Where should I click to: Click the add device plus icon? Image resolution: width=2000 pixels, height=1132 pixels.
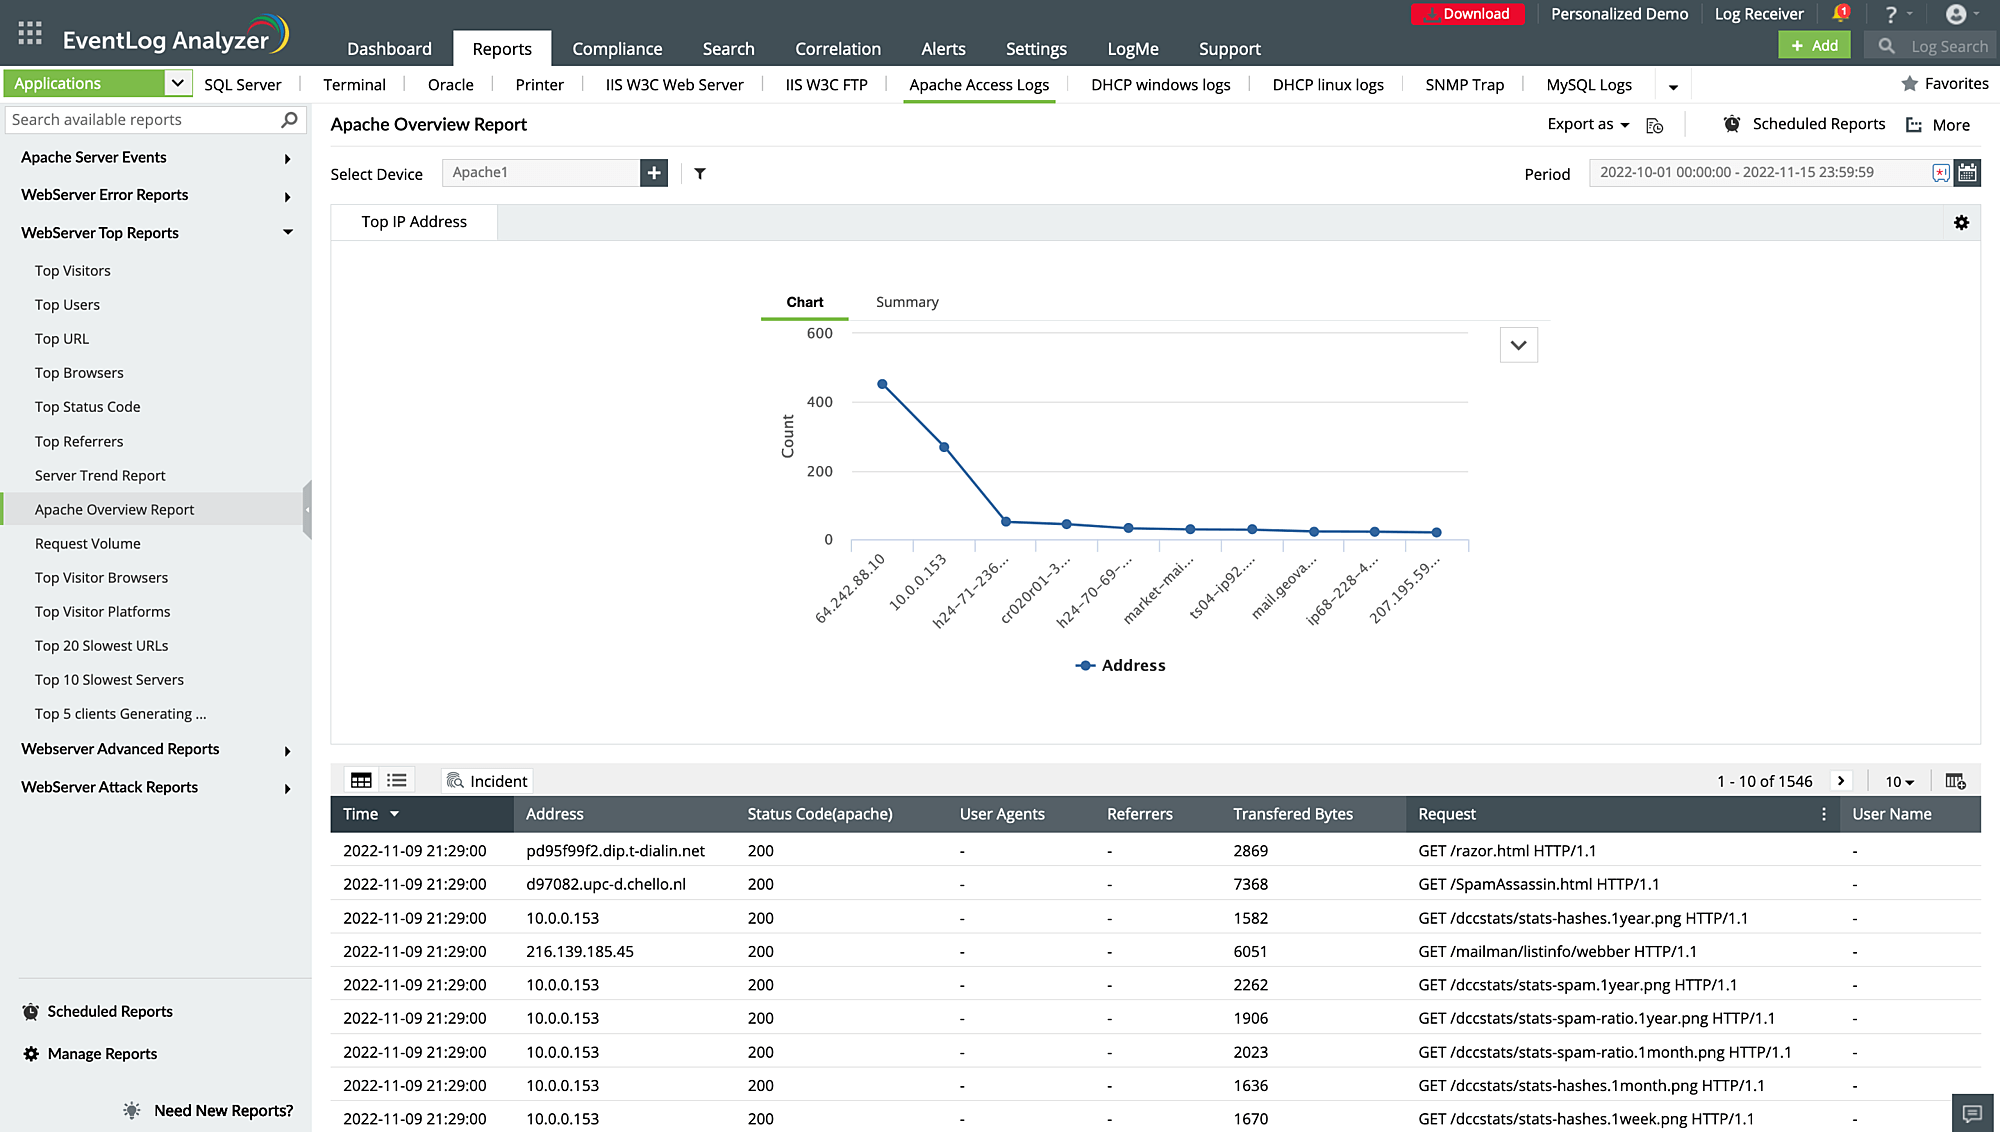(x=654, y=172)
